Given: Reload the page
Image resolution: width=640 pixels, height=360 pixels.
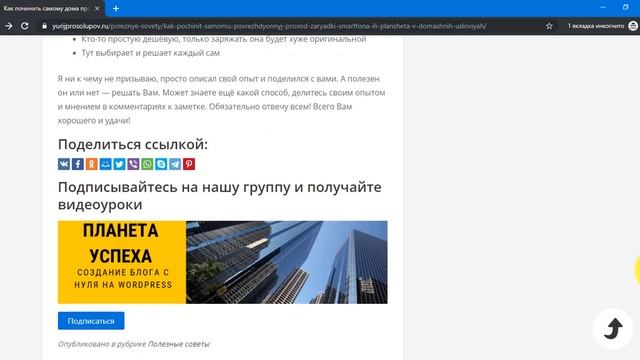Looking at the screenshot, I should pyautogui.click(x=24, y=26).
